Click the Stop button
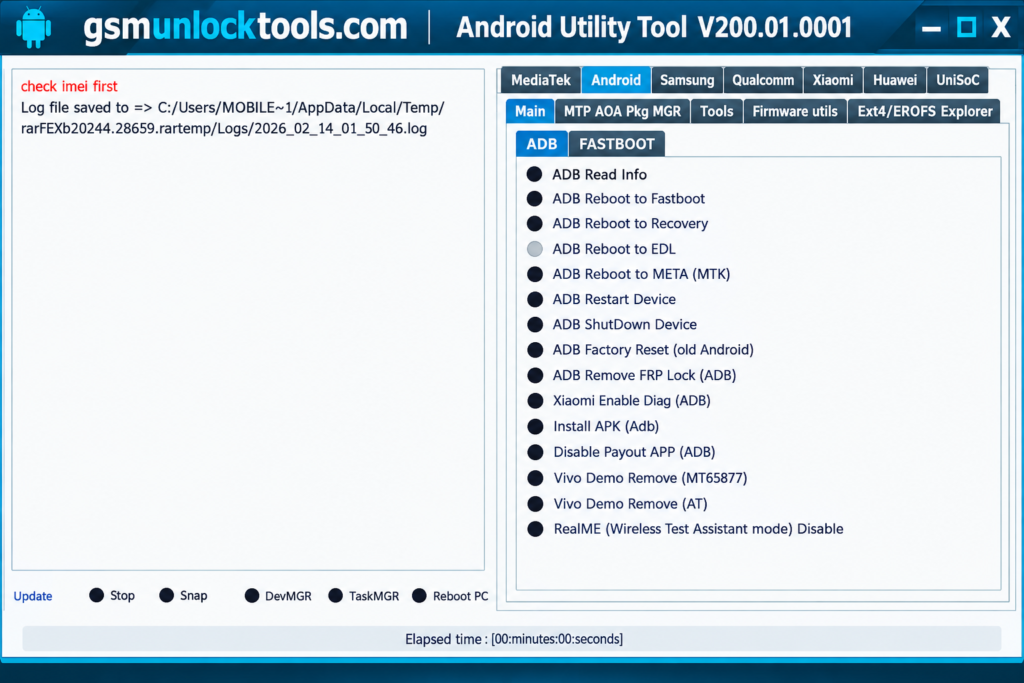 (112, 596)
